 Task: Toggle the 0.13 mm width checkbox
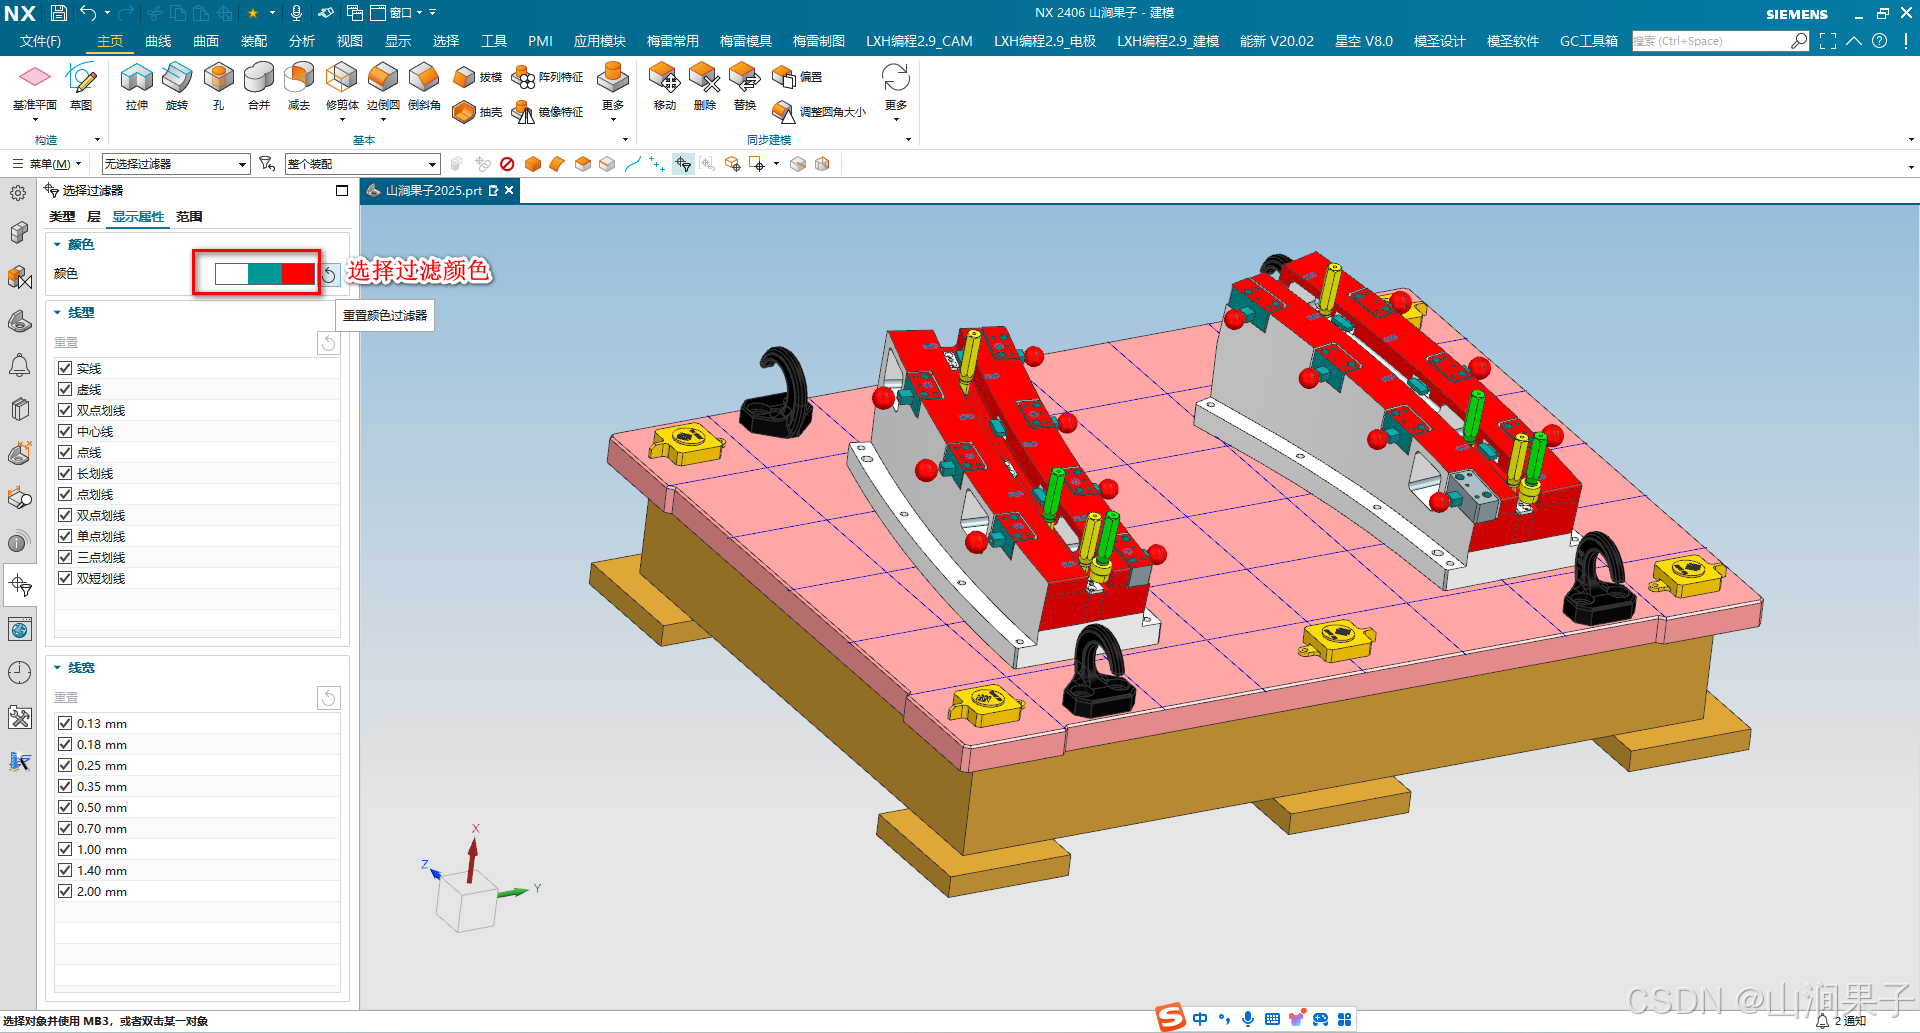tap(65, 723)
